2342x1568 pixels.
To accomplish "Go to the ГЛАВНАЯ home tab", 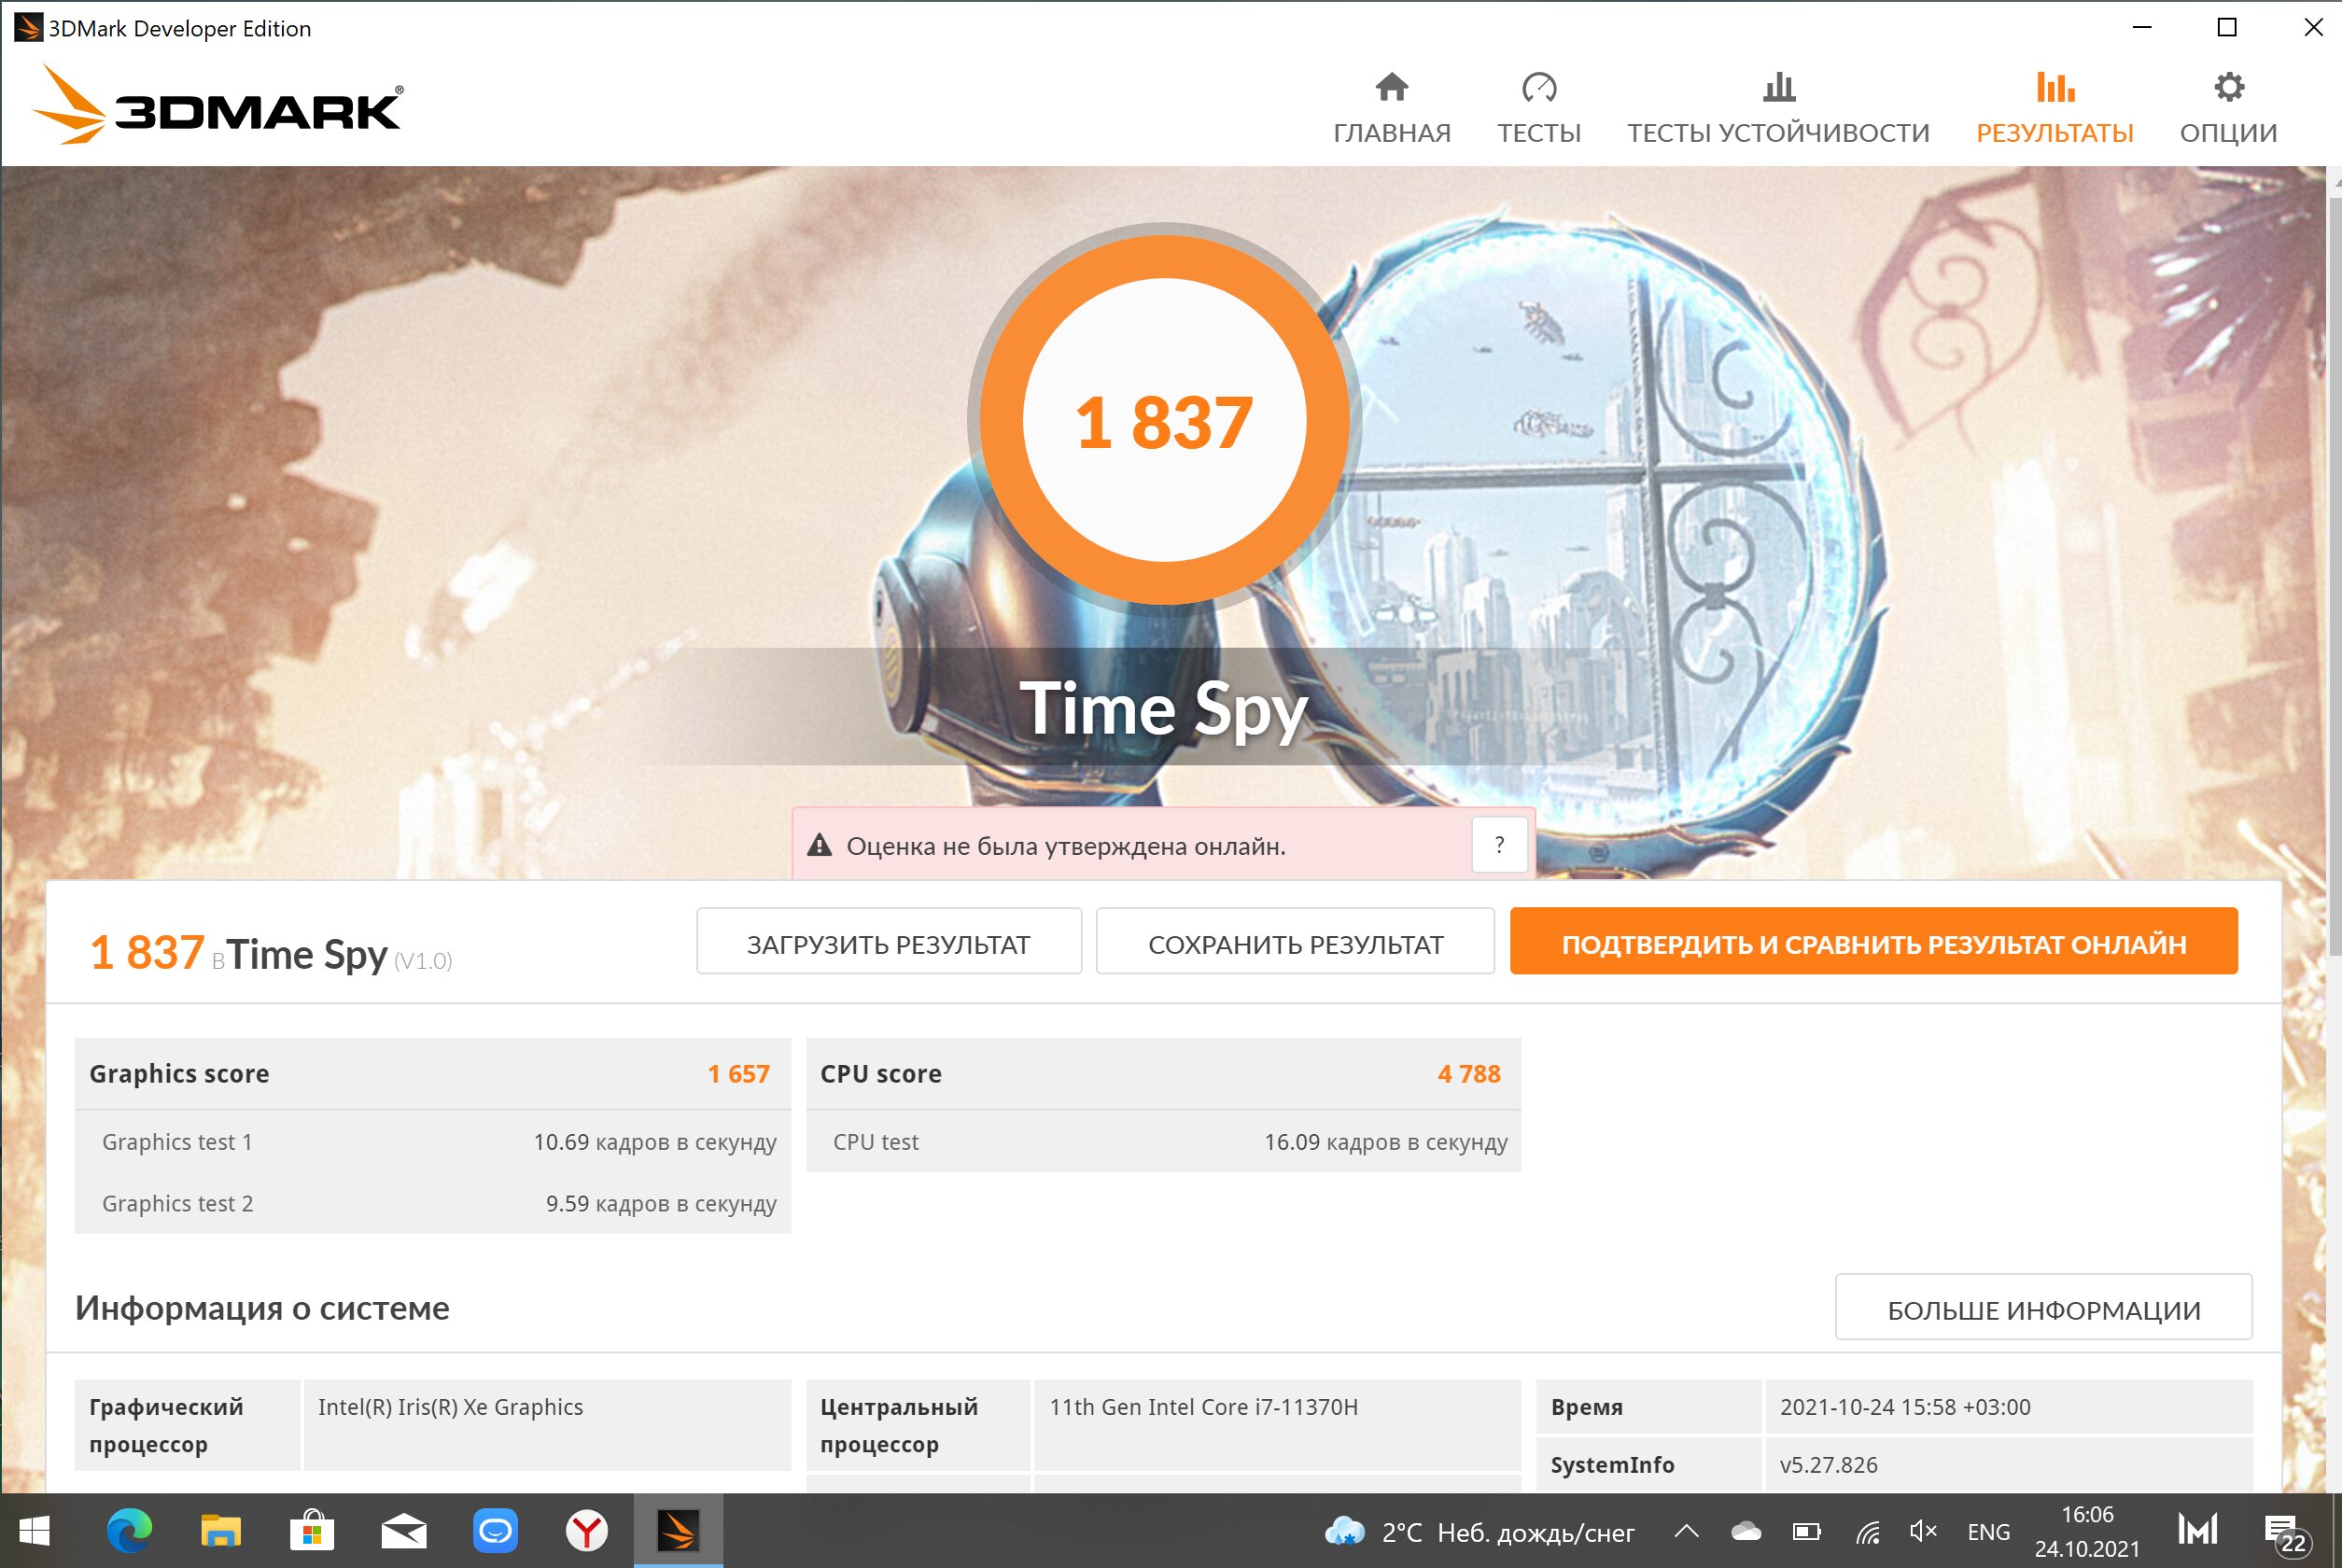I will [1391, 108].
